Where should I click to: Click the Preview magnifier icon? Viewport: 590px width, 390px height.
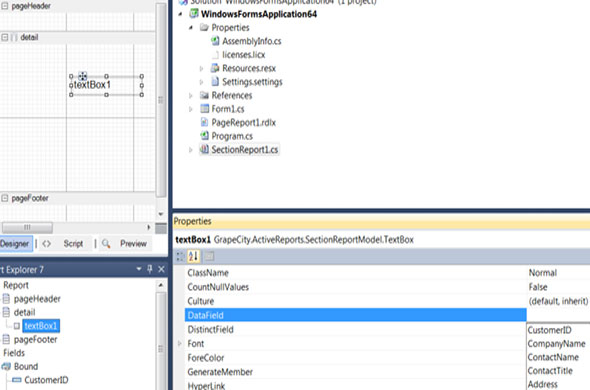(106, 244)
